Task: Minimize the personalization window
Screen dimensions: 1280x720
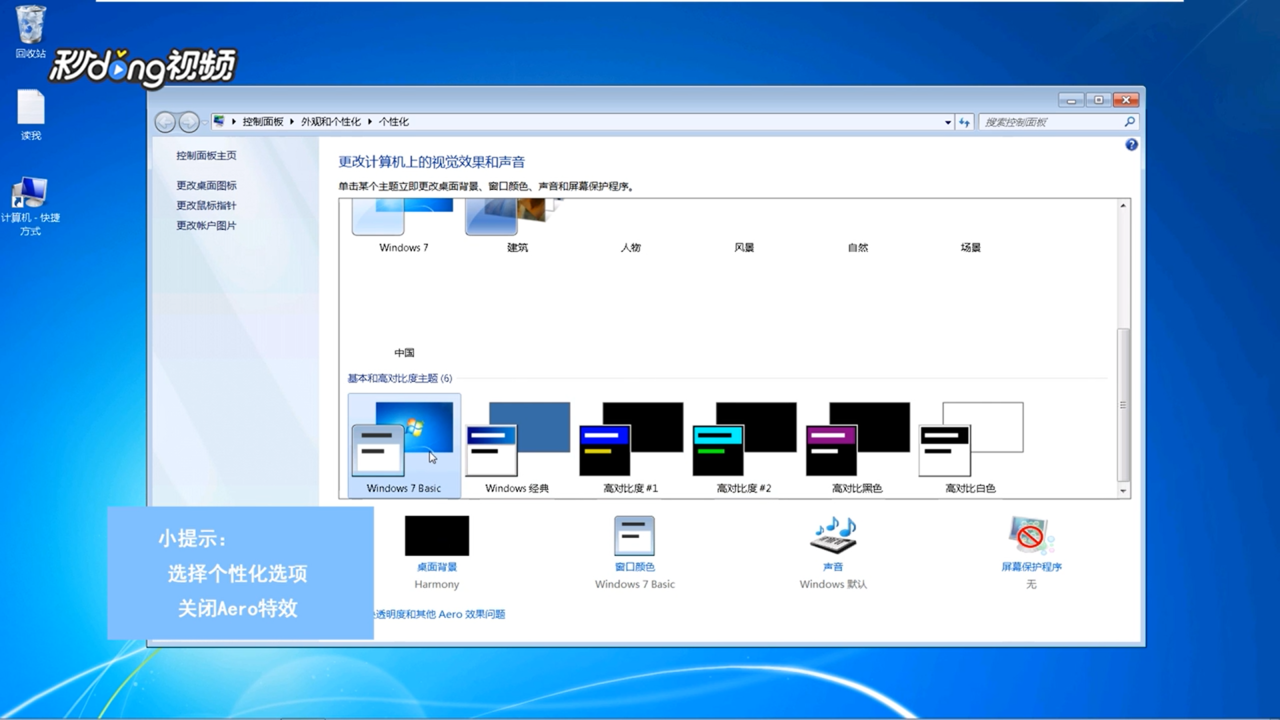Action: point(1072,100)
